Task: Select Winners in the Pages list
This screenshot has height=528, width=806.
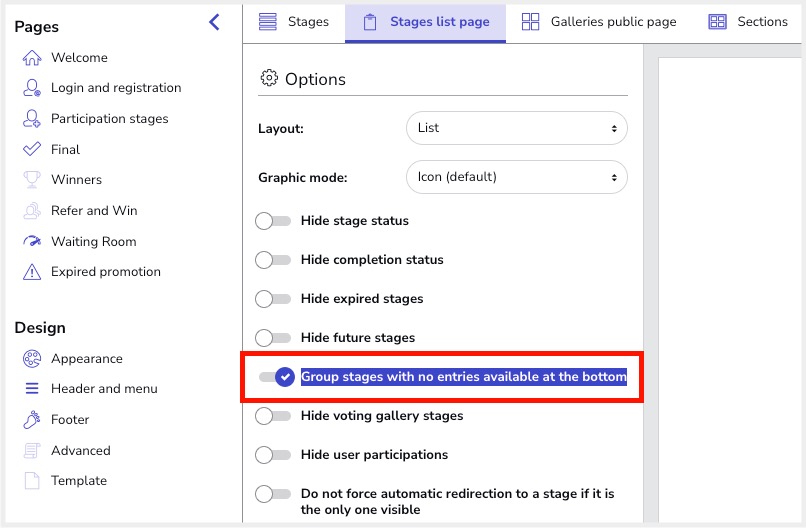Action: 76,180
